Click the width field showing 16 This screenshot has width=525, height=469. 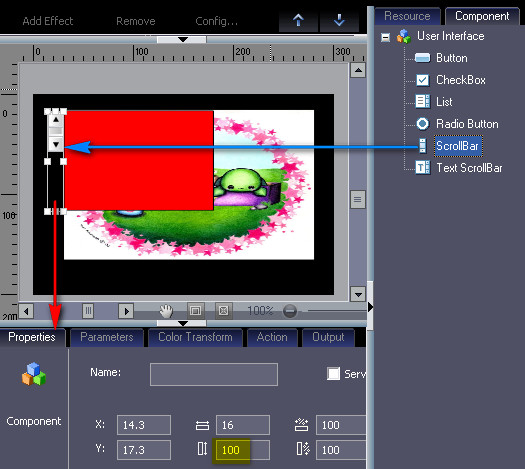(x=243, y=425)
